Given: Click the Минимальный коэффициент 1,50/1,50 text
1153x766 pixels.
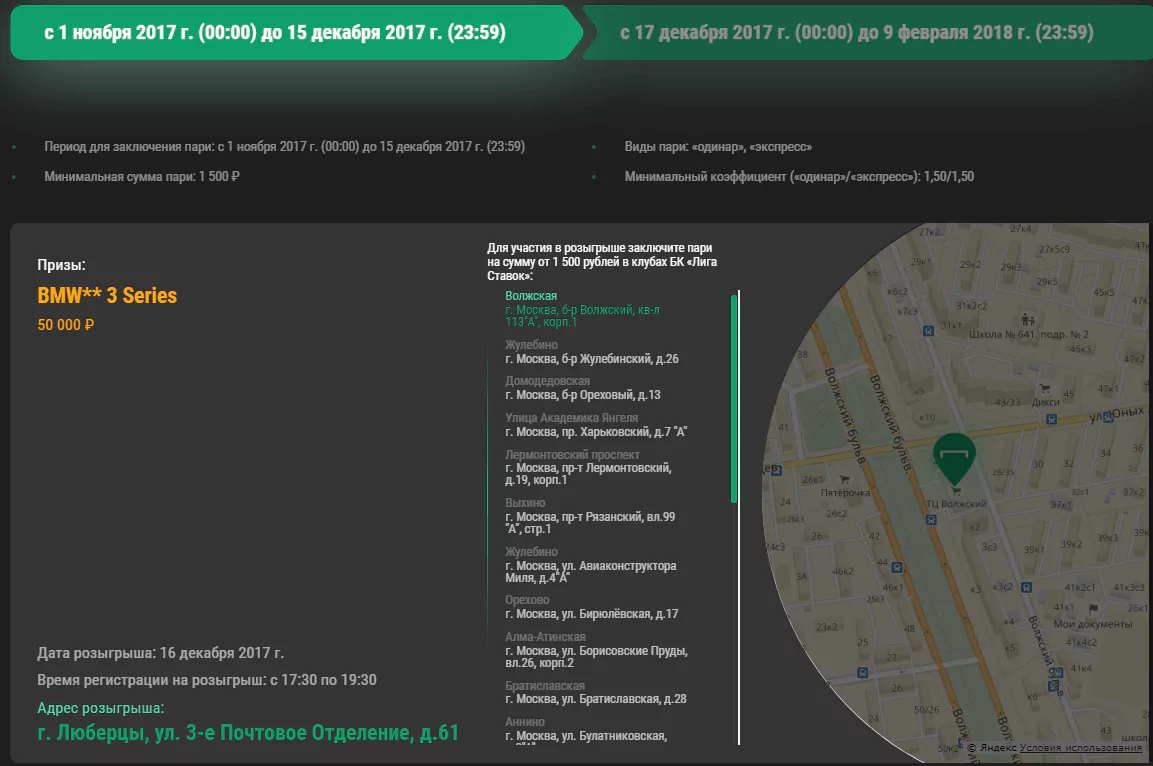Looking at the screenshot, I should (799, 176).
